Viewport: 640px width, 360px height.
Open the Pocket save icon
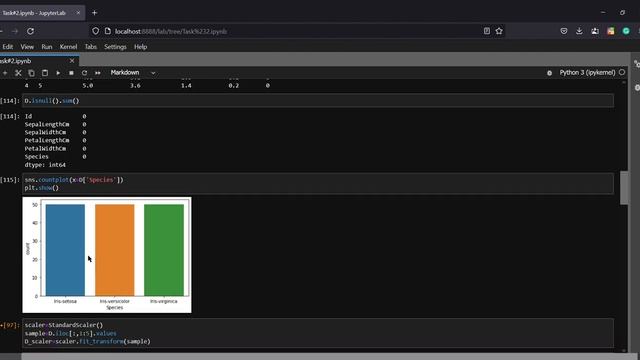(x=564, y=31)
